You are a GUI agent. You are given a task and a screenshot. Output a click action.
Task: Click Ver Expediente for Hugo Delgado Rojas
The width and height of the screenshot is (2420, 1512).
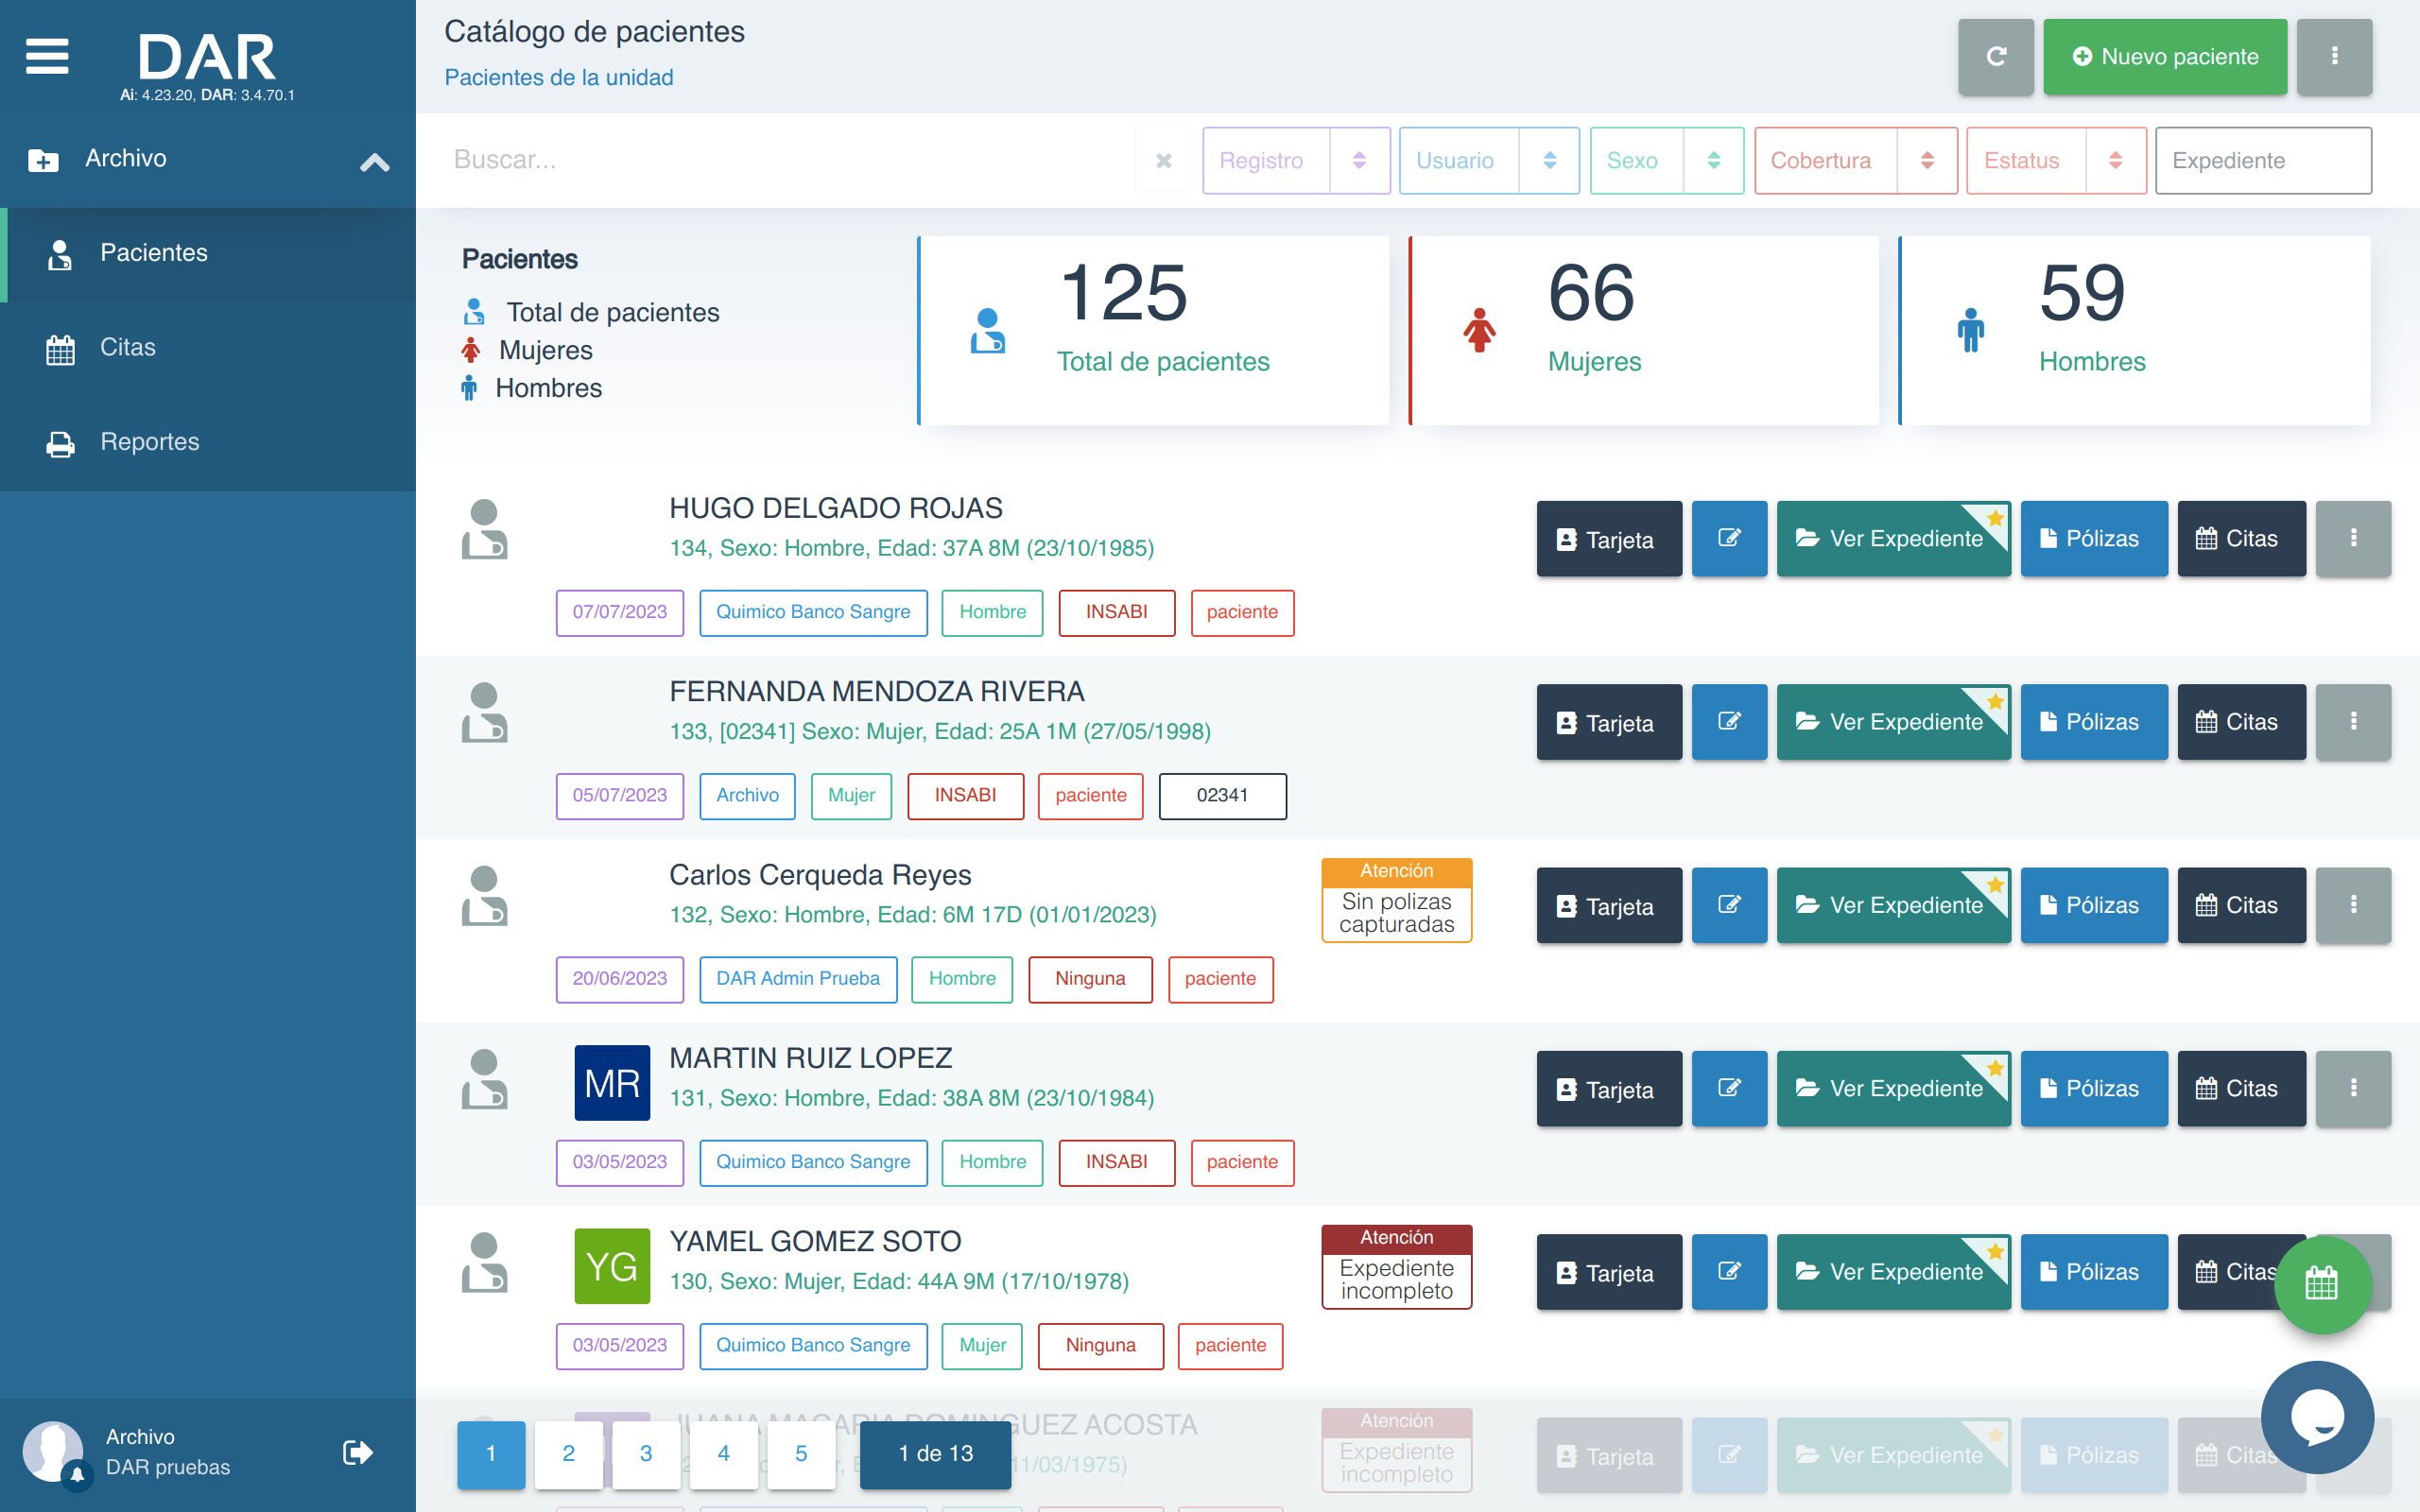point(1893,538)
